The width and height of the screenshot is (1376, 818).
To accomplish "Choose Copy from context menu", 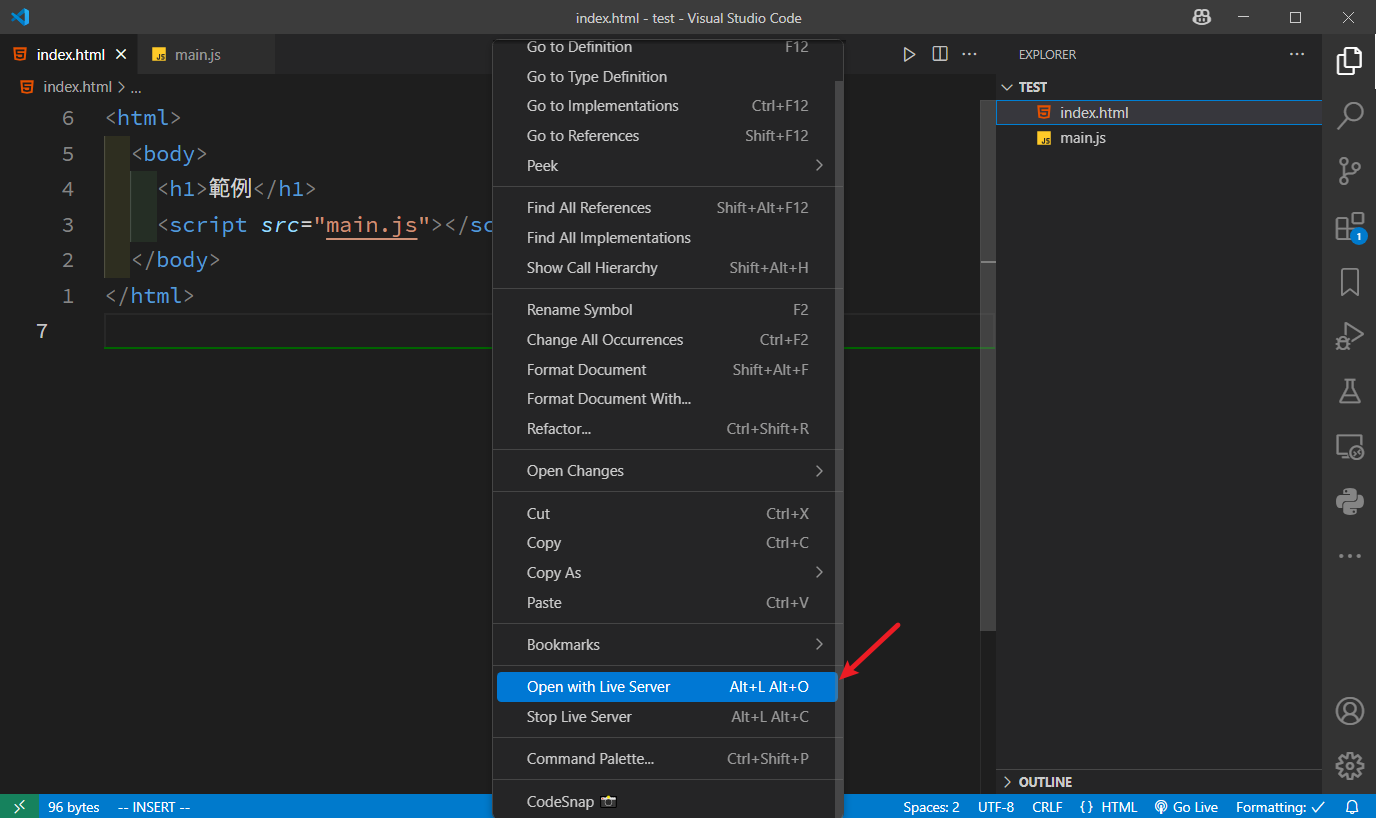I will point(665,543).
